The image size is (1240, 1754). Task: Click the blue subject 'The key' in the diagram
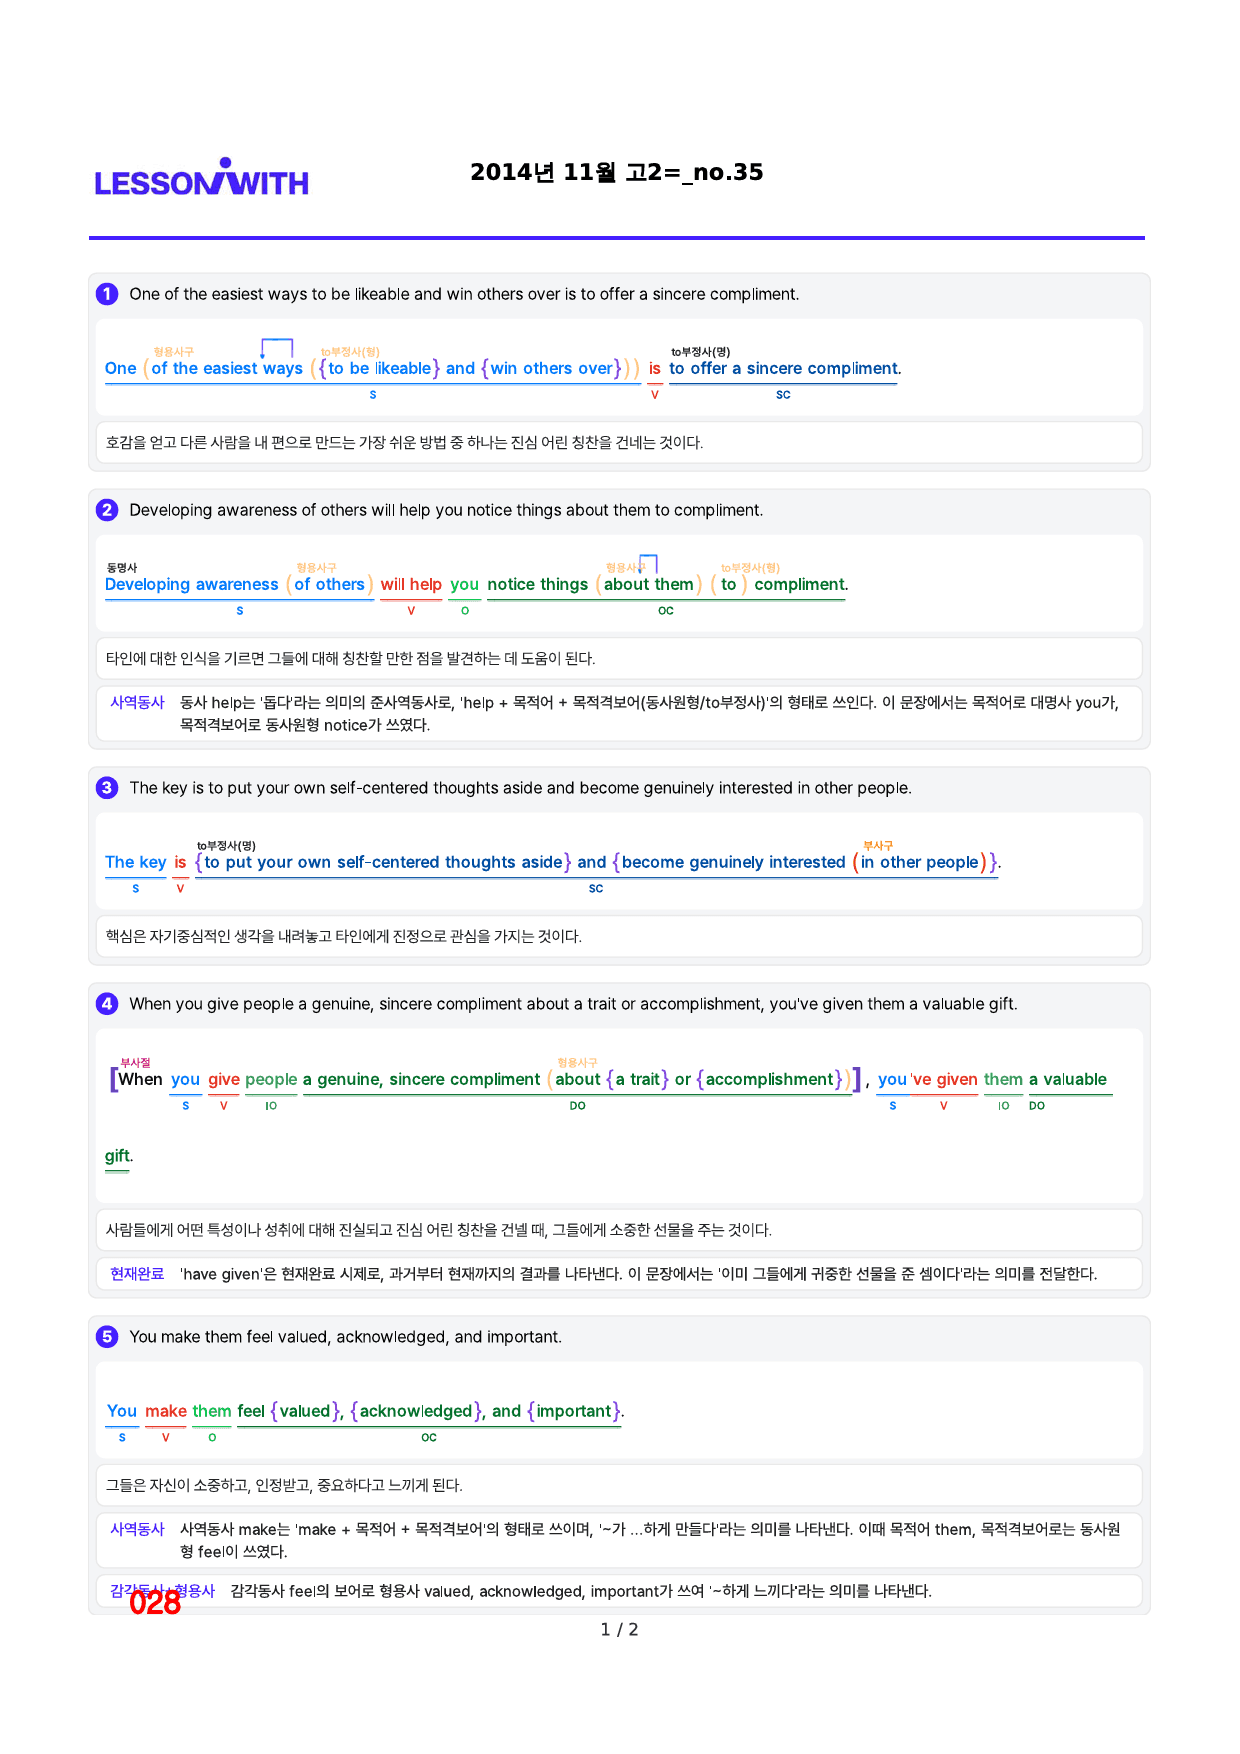pyautogui.click(x=136, y=862)
